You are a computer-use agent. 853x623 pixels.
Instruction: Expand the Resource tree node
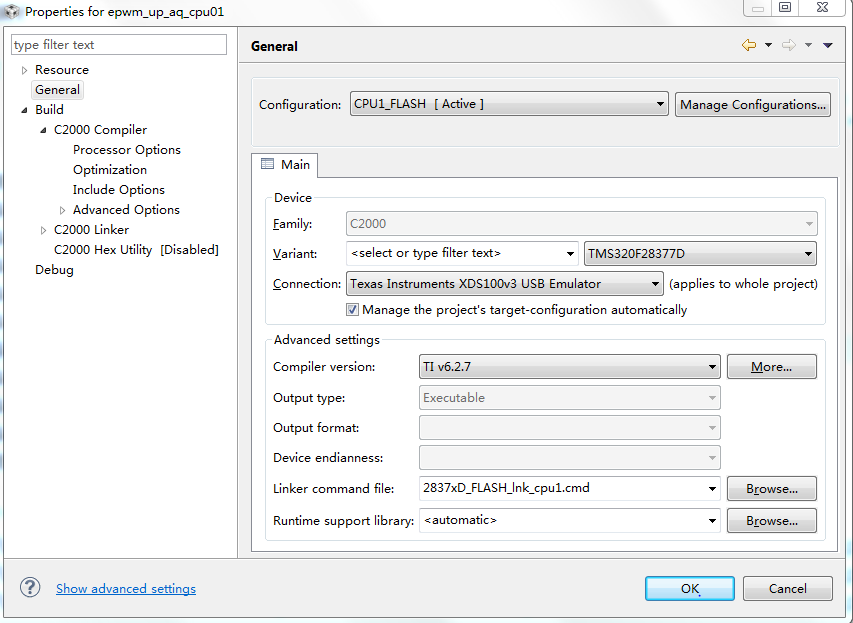(25, 70)
